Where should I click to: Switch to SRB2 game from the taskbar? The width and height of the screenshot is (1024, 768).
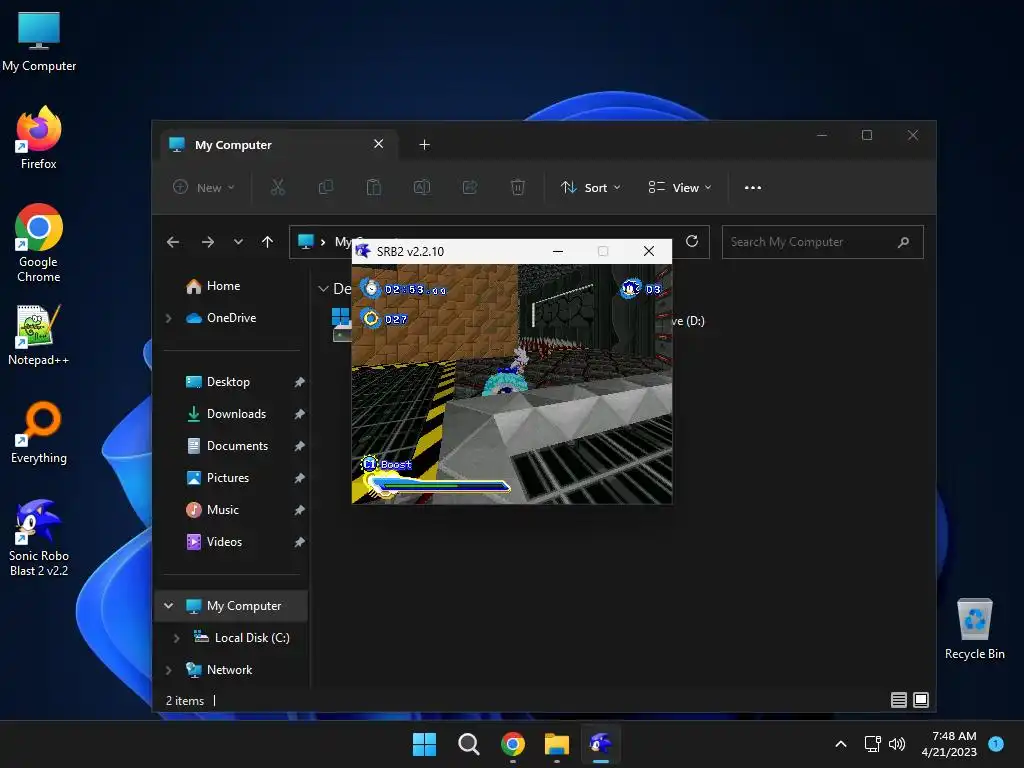tap(601, 744)
